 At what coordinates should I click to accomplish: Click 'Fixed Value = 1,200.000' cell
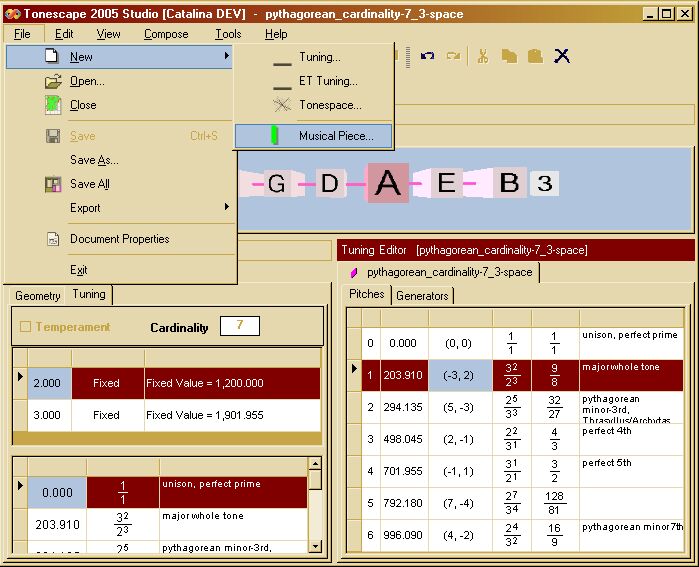pyautogui.click(x=232, y=383)
